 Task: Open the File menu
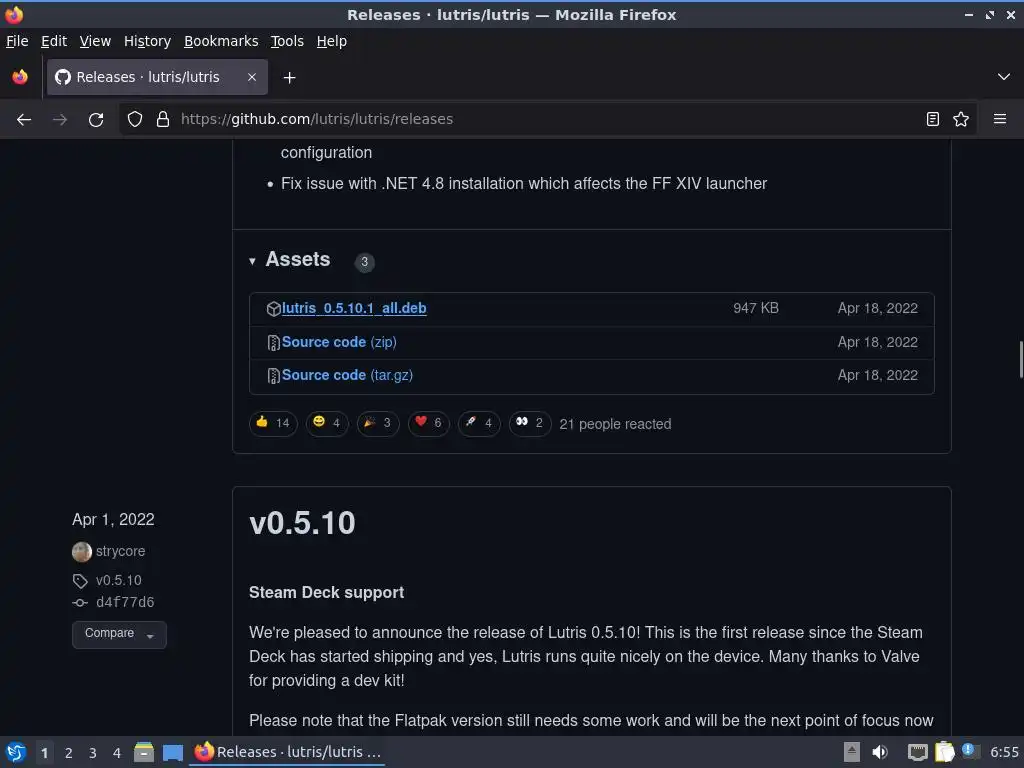pyautogui.click(x=17, y=41)
